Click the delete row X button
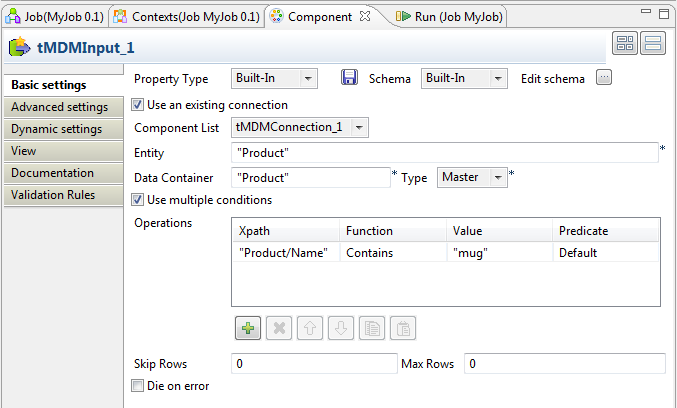The width and height of the screenshot is (677, 408). pyautogui.click(x=279, y=328)
